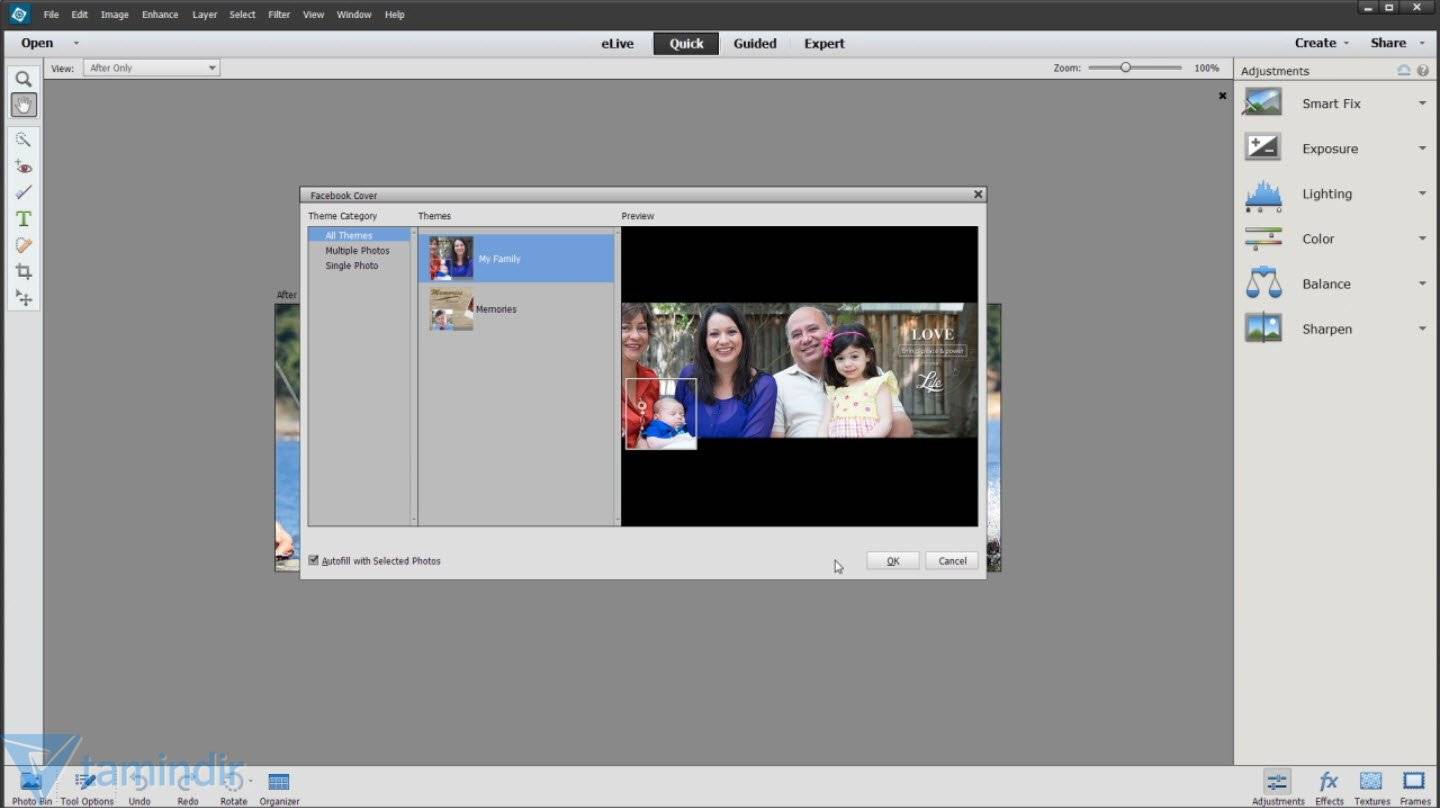Image resolution: width=1440 pixels, height=808 pixels.
Task: Select the Horizontal Type tool
Action: 23,219
